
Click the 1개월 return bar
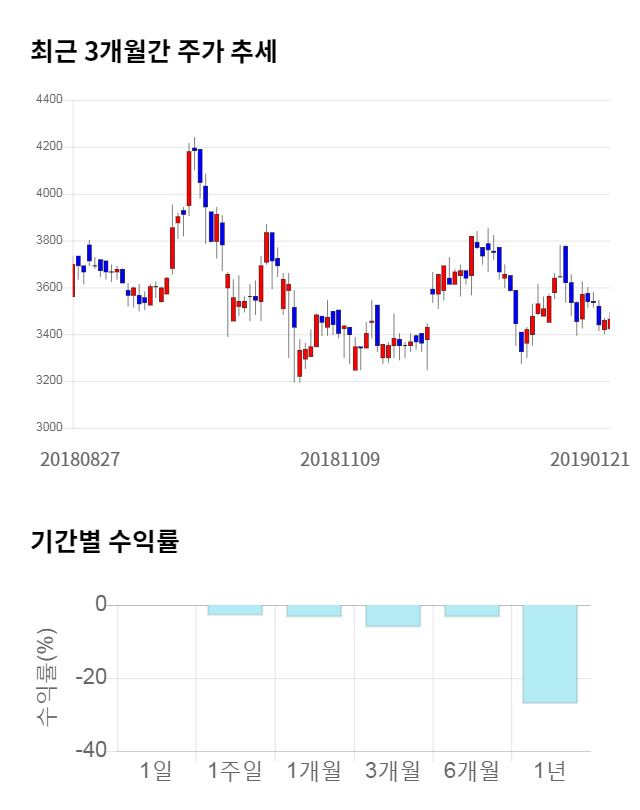(x=314, y=611)
